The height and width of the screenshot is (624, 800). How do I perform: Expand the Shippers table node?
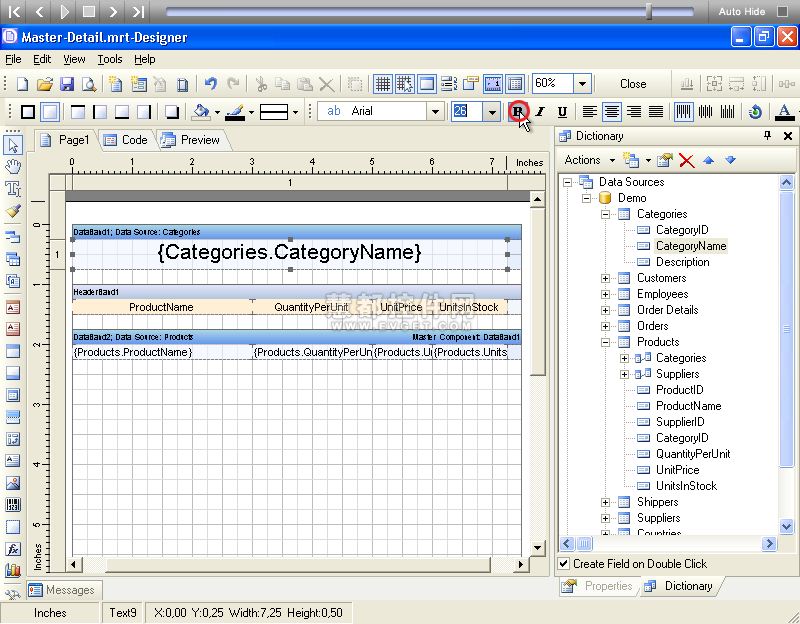tap(605, 502)
